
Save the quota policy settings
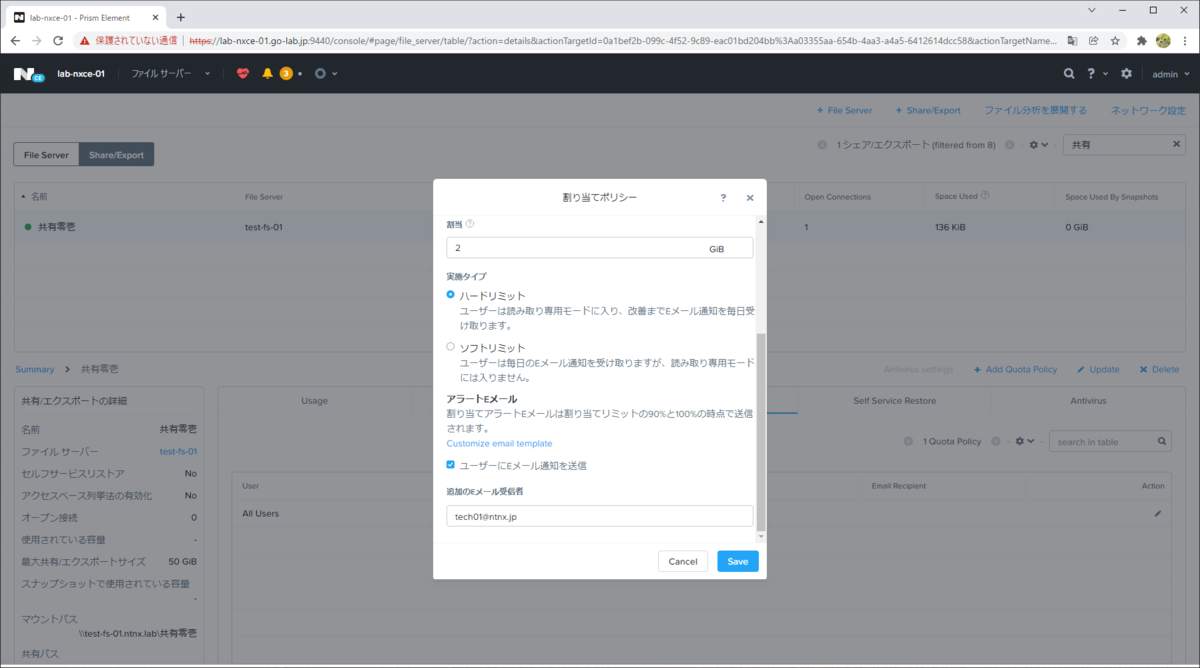tap(737, 561)
